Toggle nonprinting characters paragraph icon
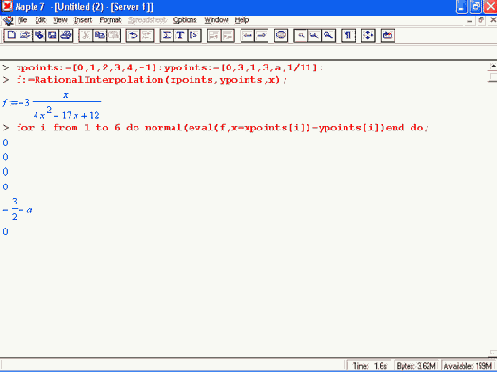This screenshot has width=497, height=372. 348,35
